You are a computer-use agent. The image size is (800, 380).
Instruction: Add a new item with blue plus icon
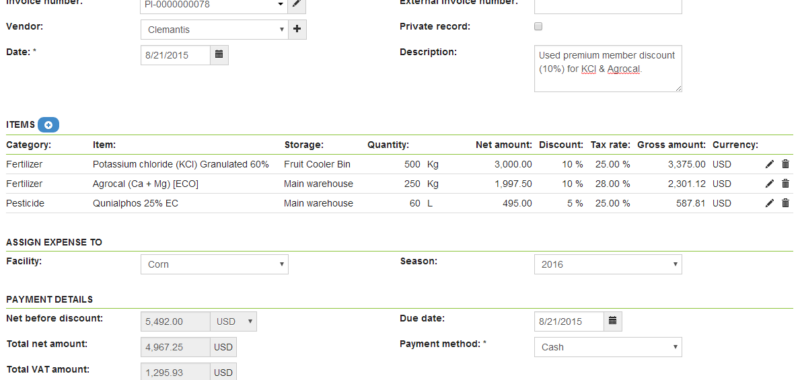[x=48, y=125]
